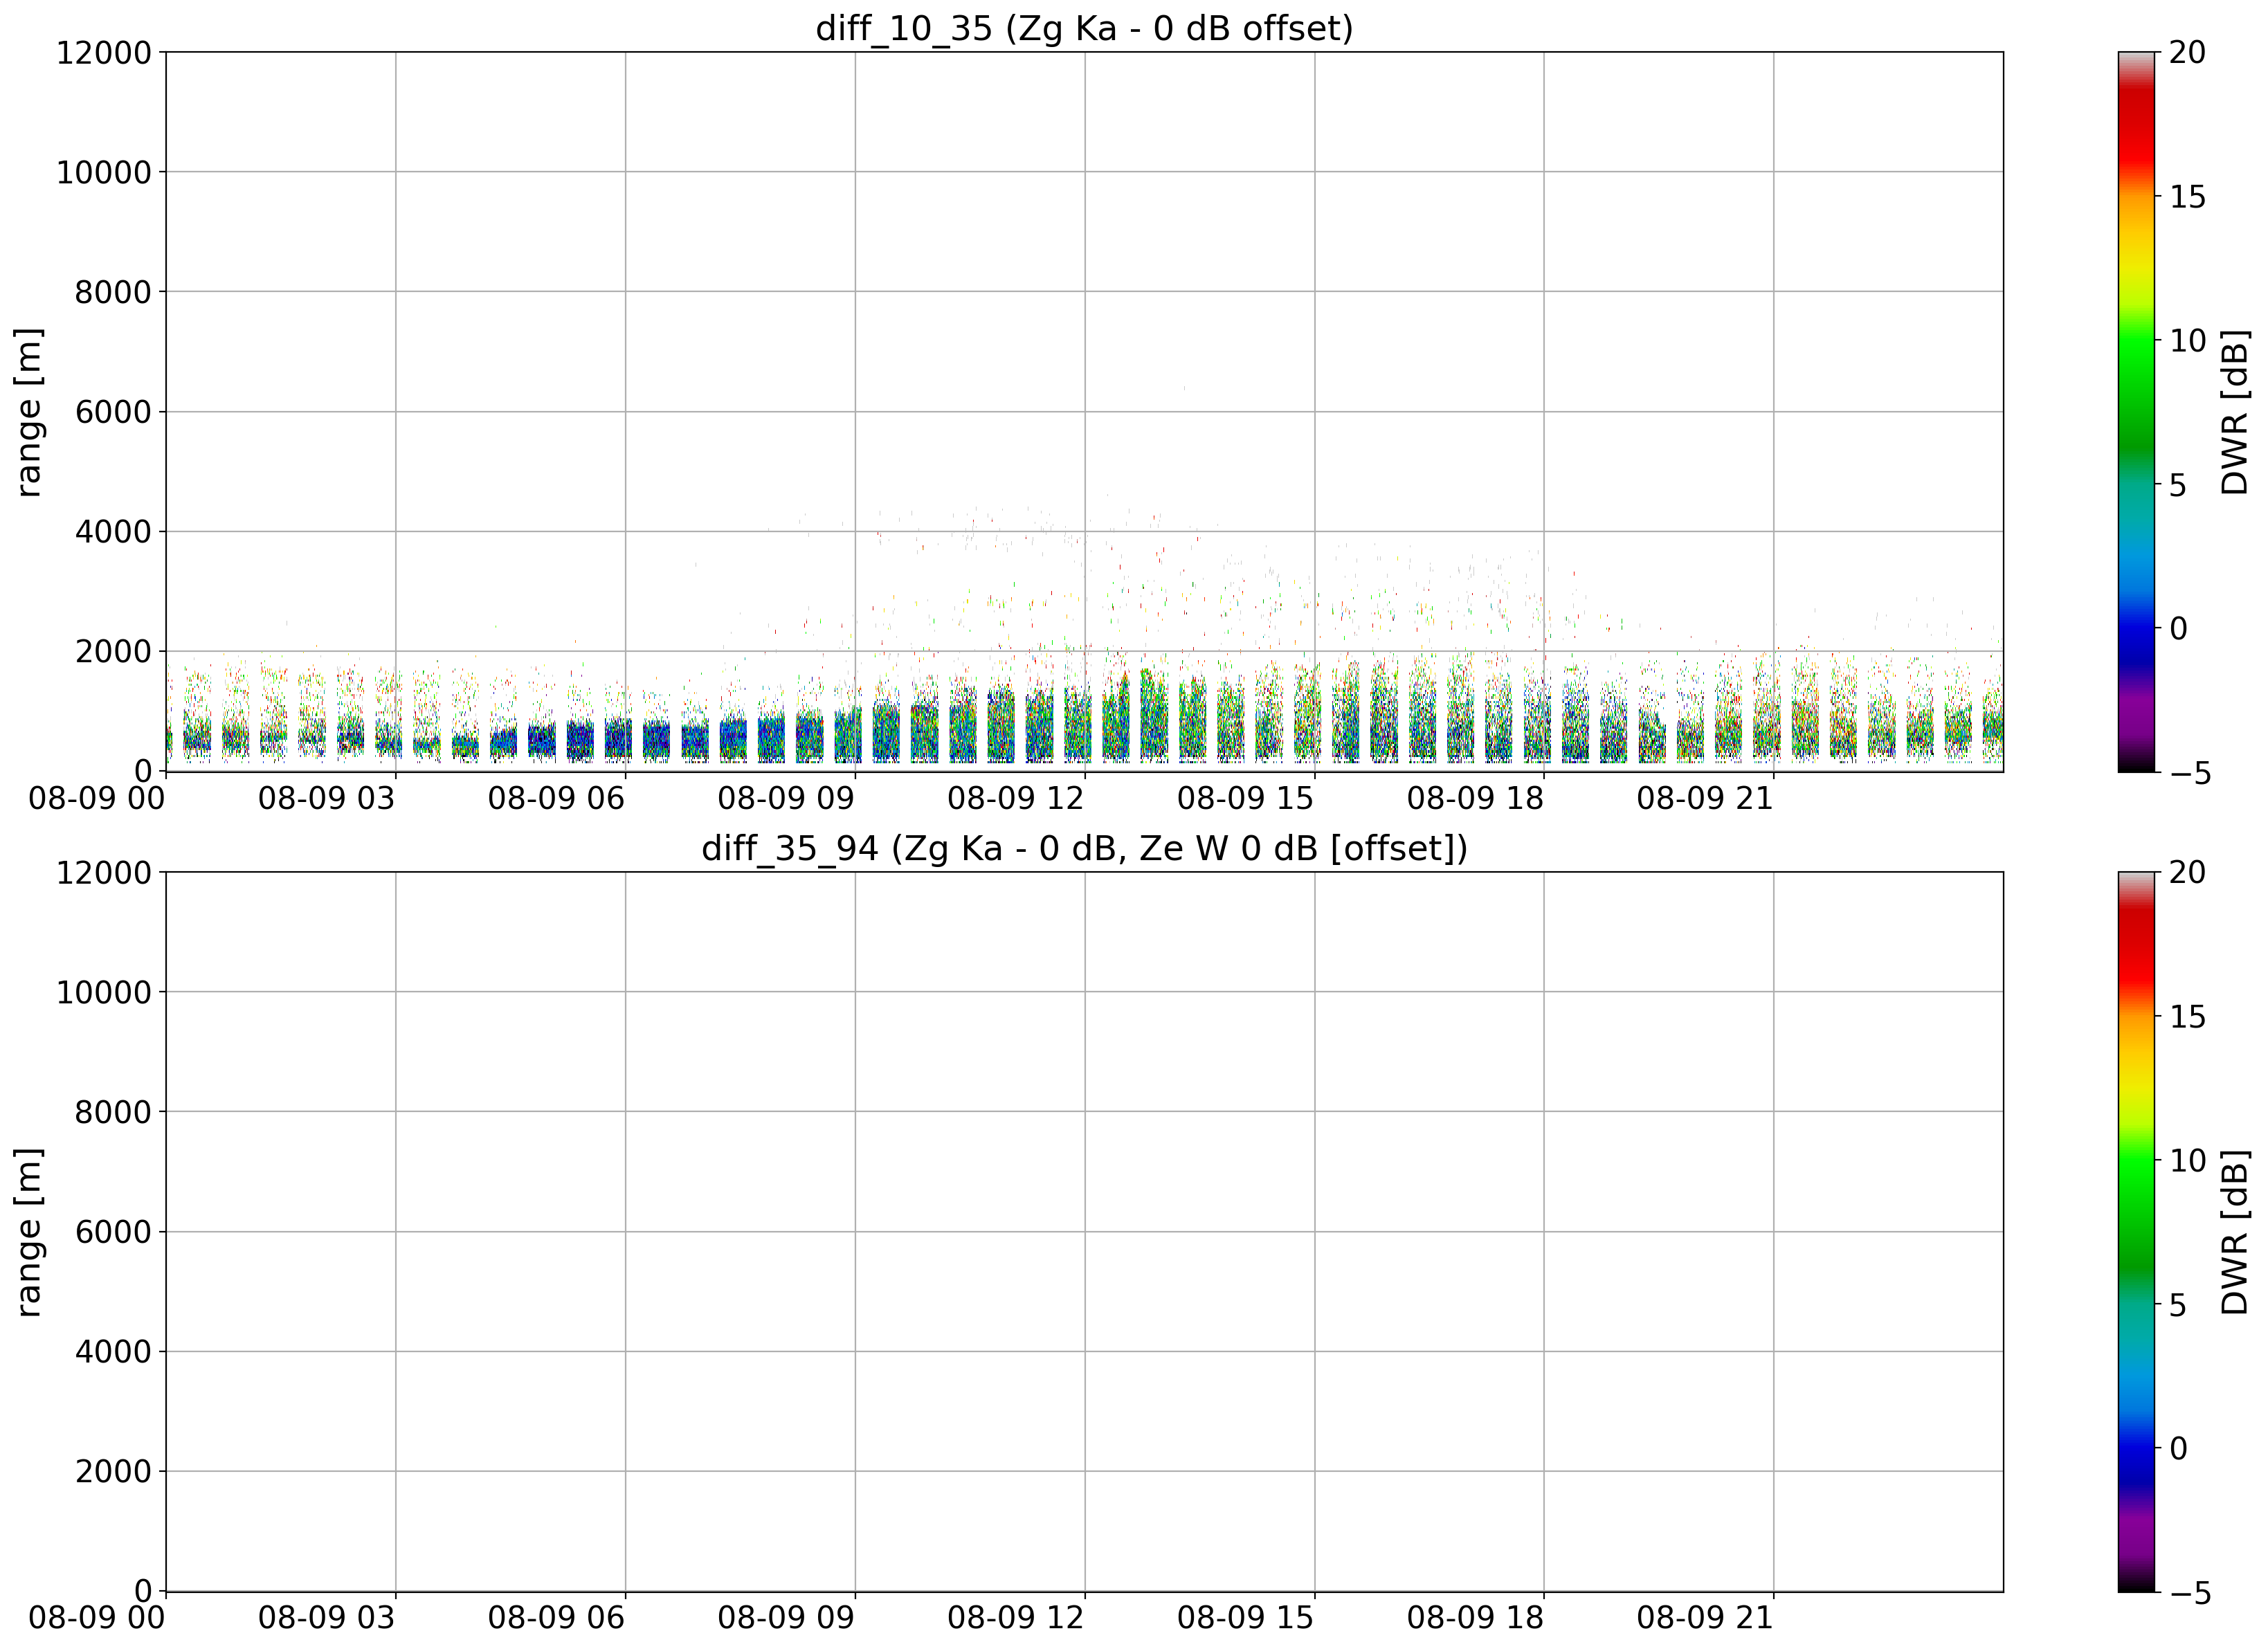
Task: Click the "DWR [dB]" label beside the diff_35_94 colorbar
Action: [2234, 1232]
